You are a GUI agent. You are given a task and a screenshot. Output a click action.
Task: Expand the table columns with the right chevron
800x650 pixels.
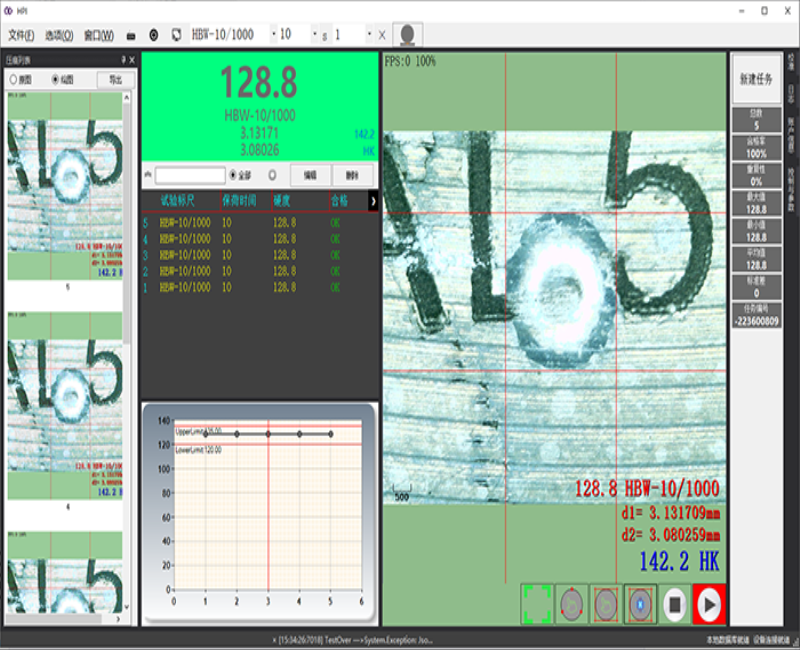373,201
